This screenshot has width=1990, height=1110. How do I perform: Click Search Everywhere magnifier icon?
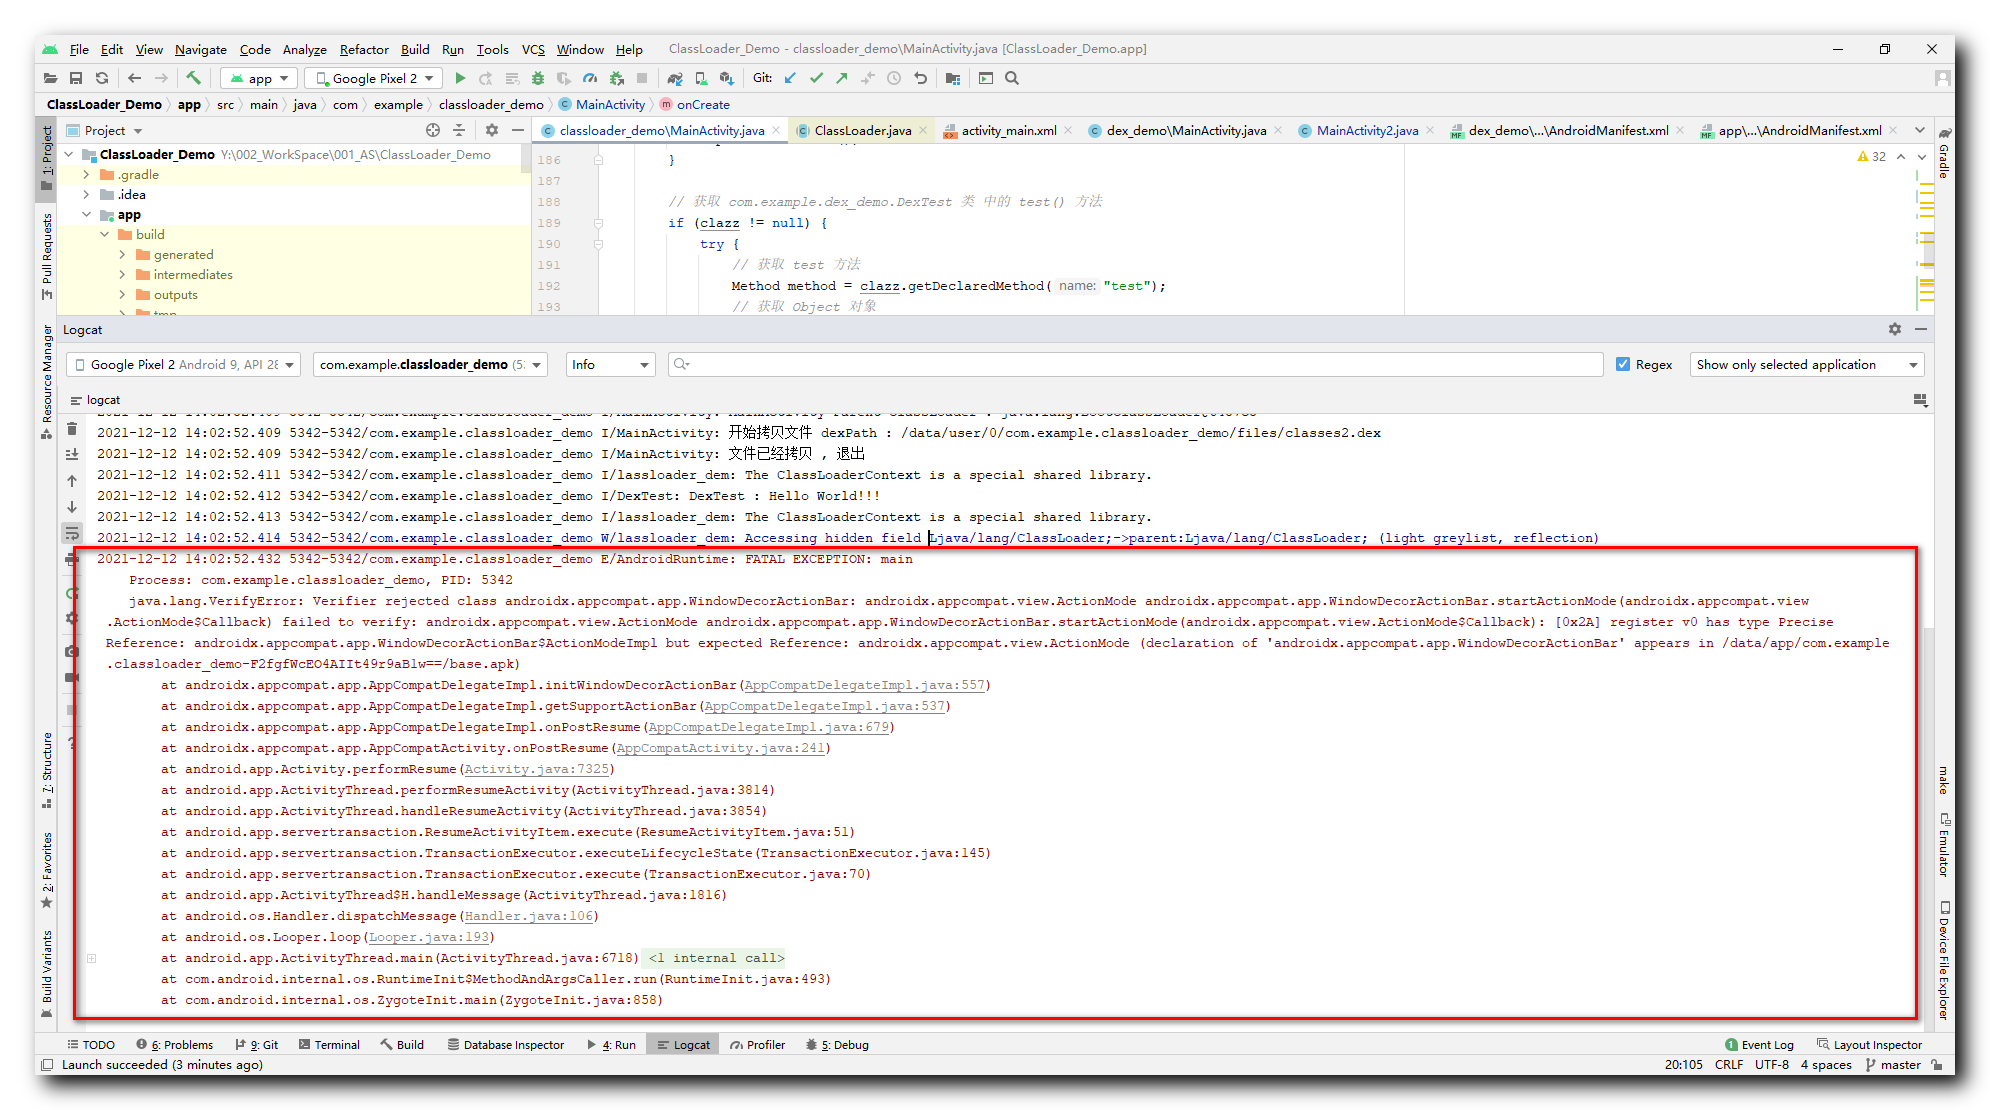(x=1012, y=78)
